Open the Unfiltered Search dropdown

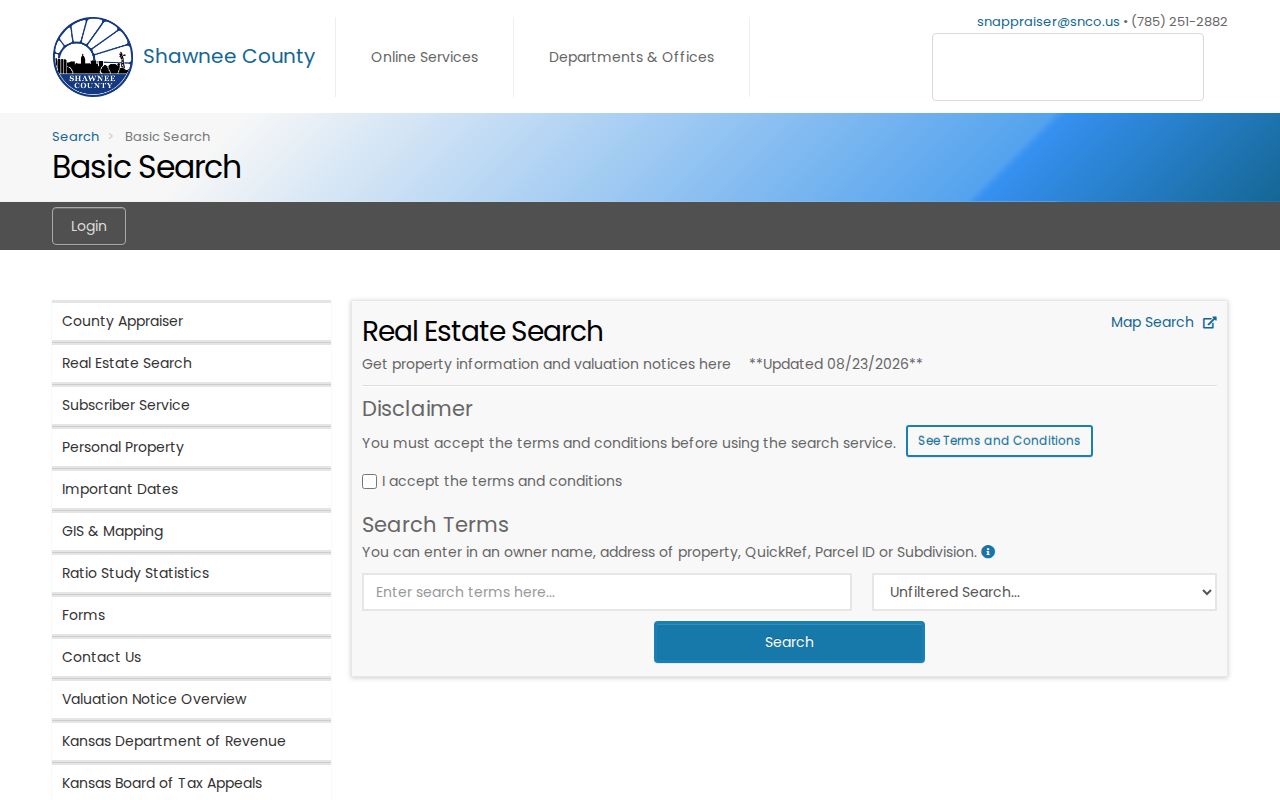click(1044, 592)
